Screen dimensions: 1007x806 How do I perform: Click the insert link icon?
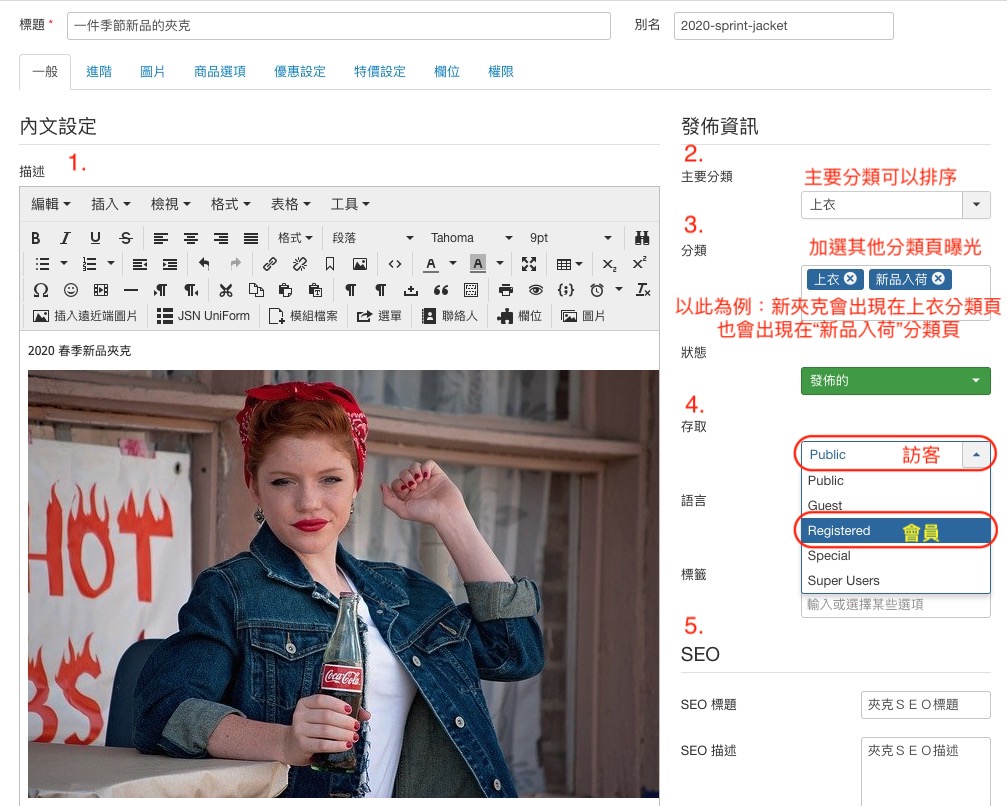click(x=269, y=264)
